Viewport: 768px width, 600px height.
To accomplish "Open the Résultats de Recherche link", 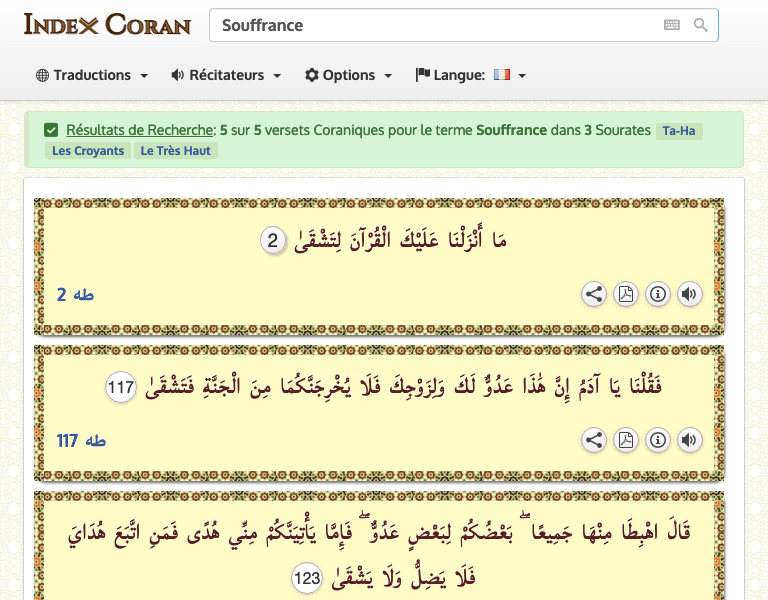I will (x=140, y=130).
